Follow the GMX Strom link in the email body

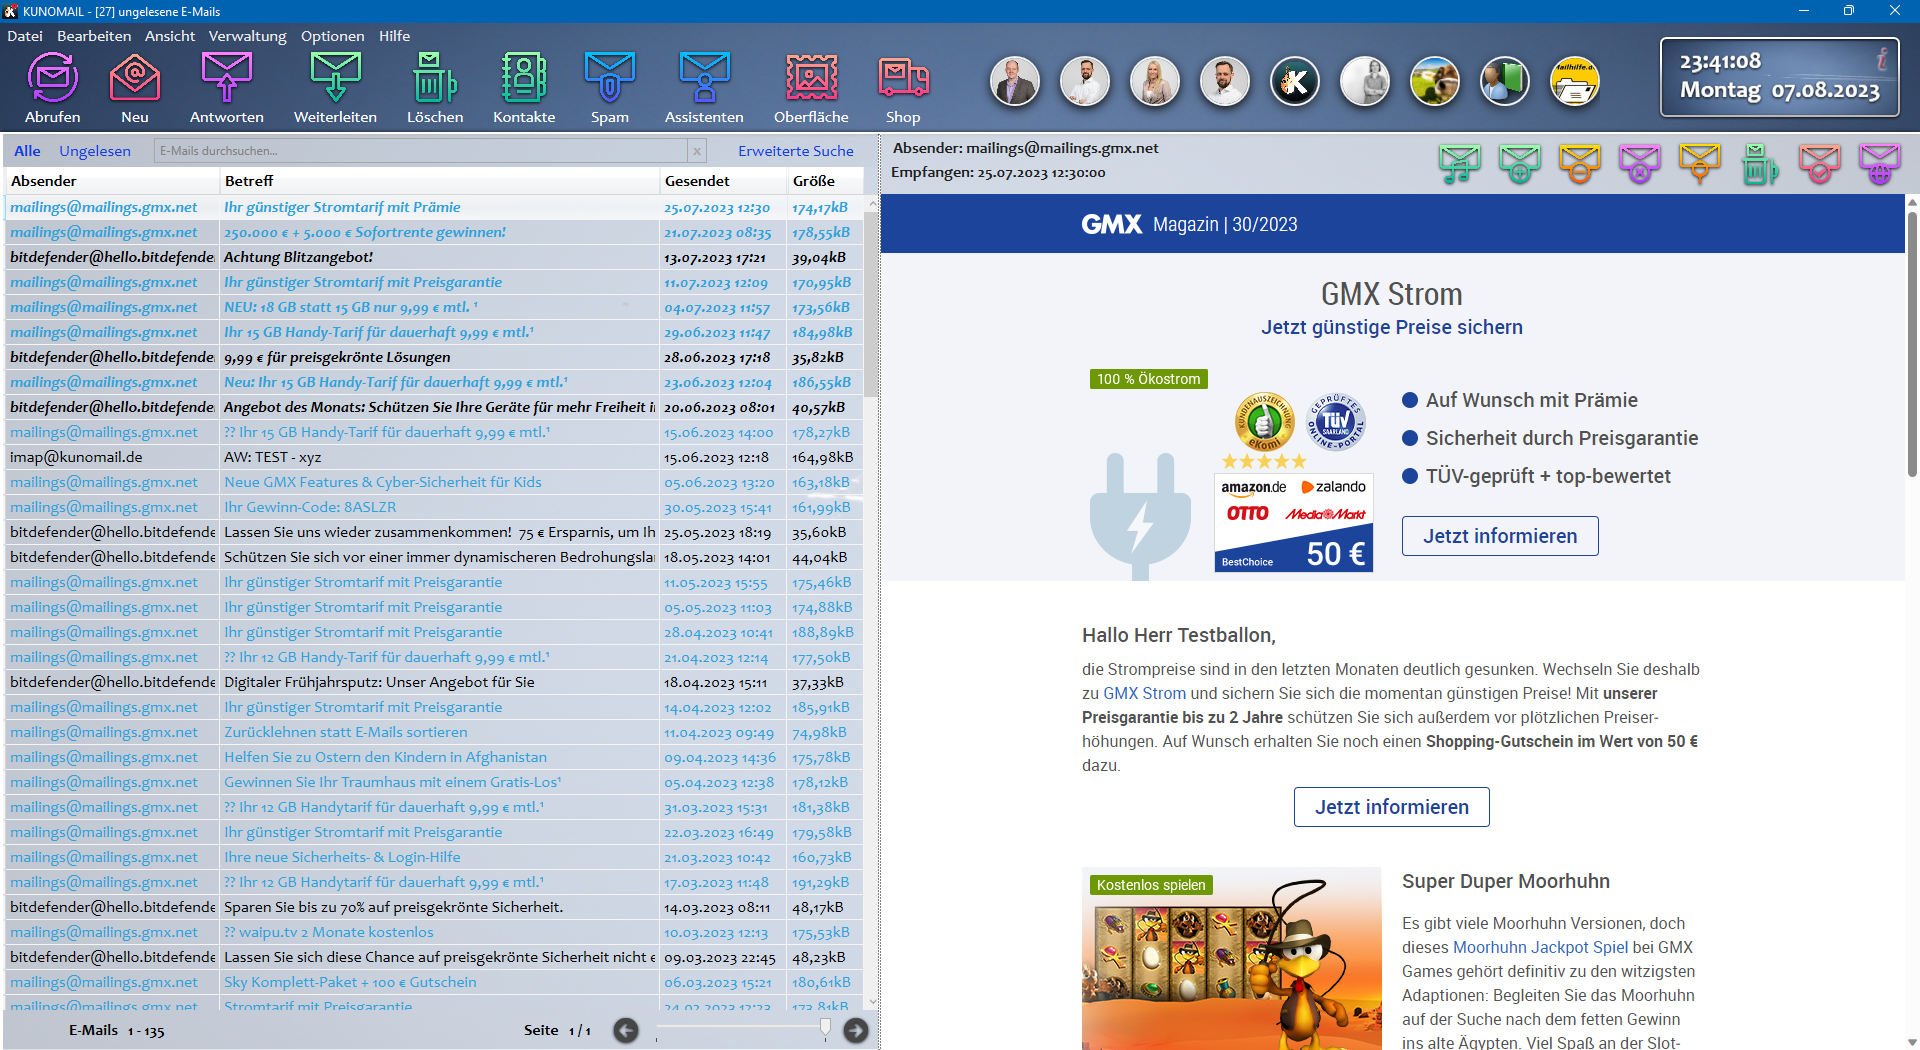click(x=1144, y=693)
